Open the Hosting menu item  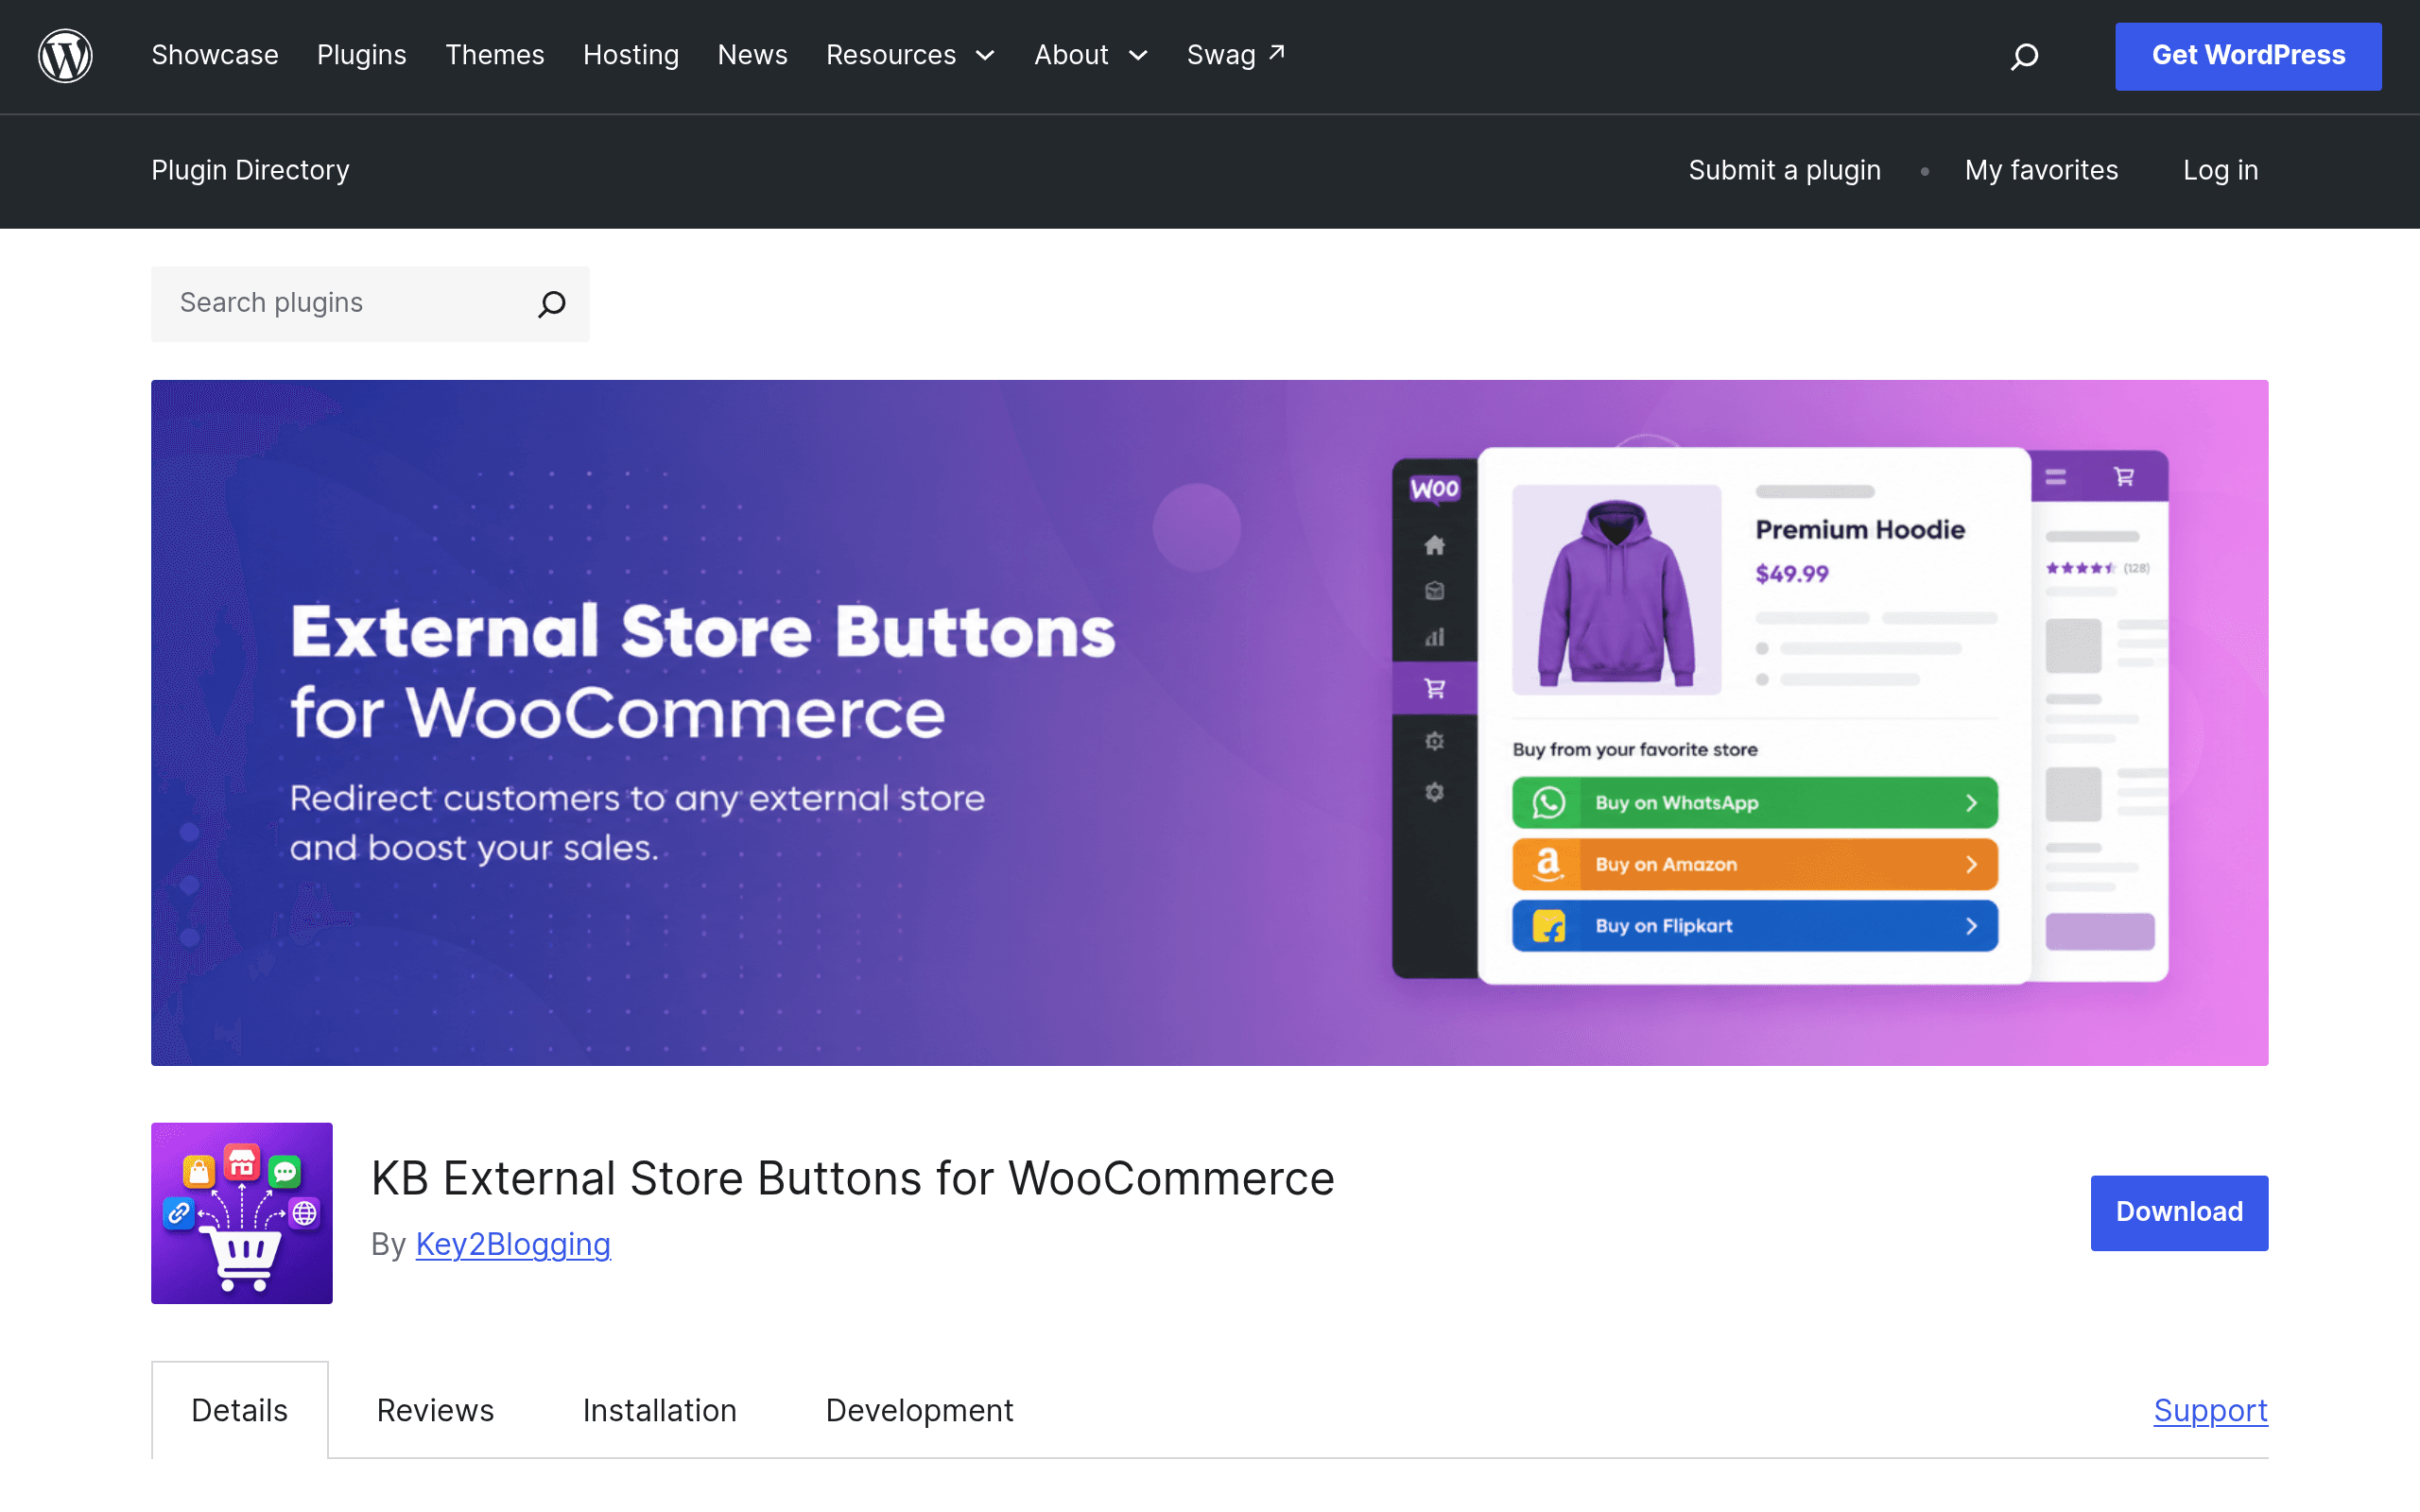pyautogui.click(x=631, y=55)
